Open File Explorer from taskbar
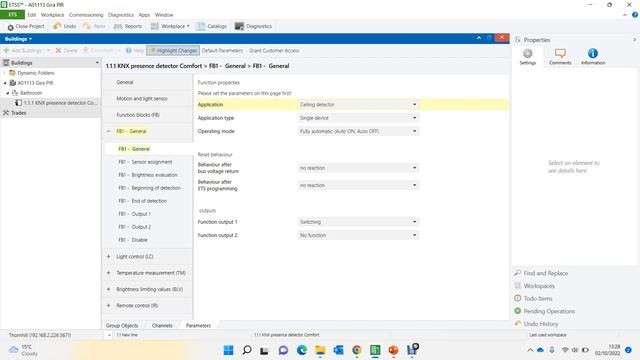The height and width of the screenshot is (360, 640). click(x=320, y=350)
